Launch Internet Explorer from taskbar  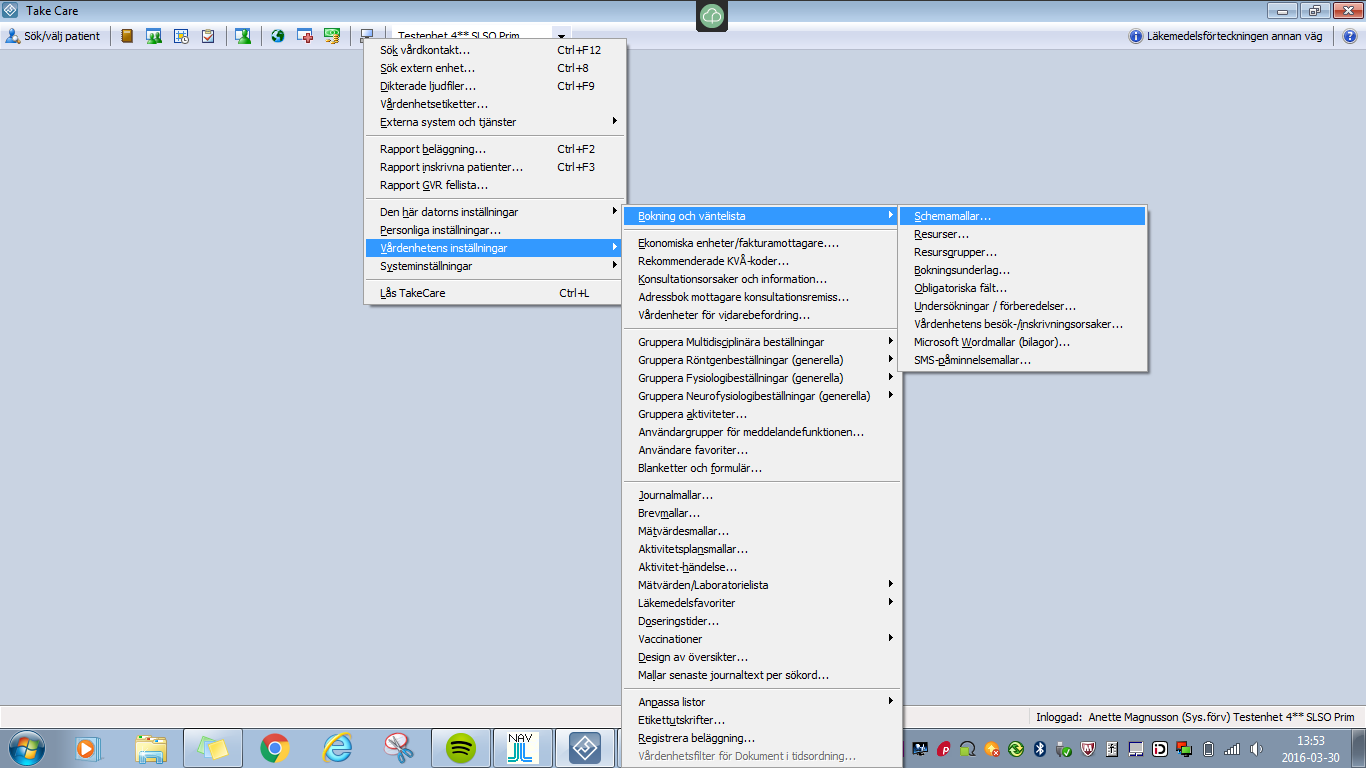click(337, 748)
